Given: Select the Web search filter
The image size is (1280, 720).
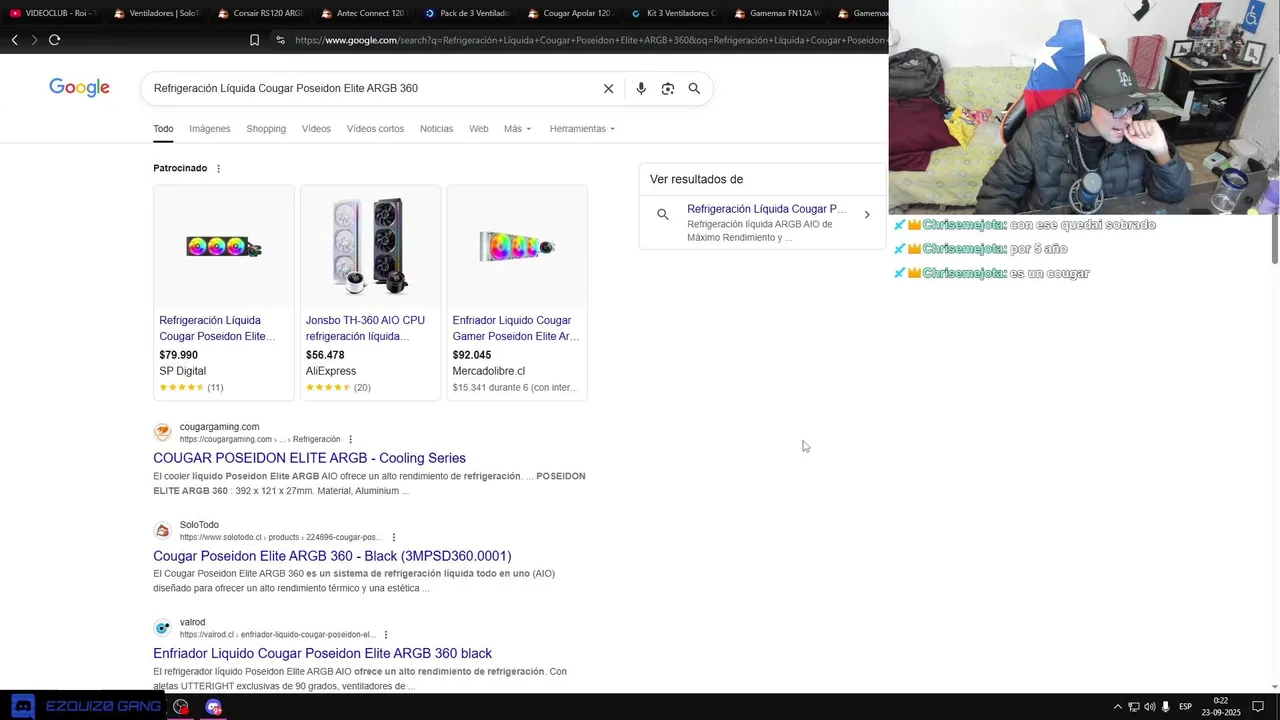Looking at the screenshot, I should pos(479,128).
